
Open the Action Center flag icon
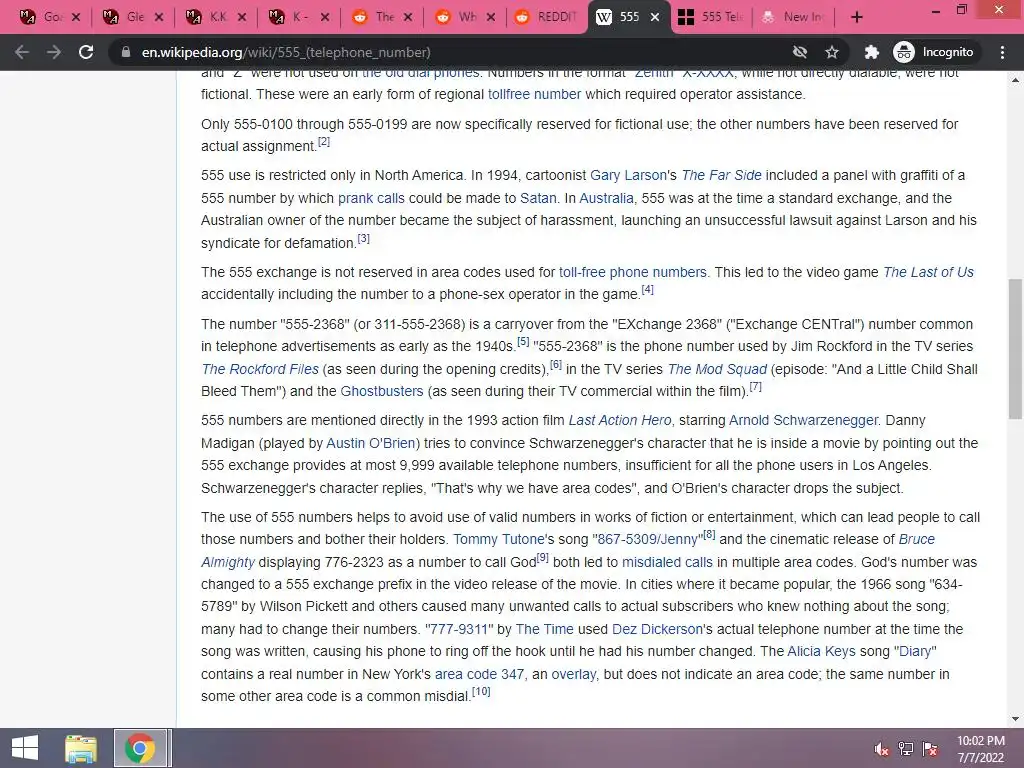tap(930, 748)
